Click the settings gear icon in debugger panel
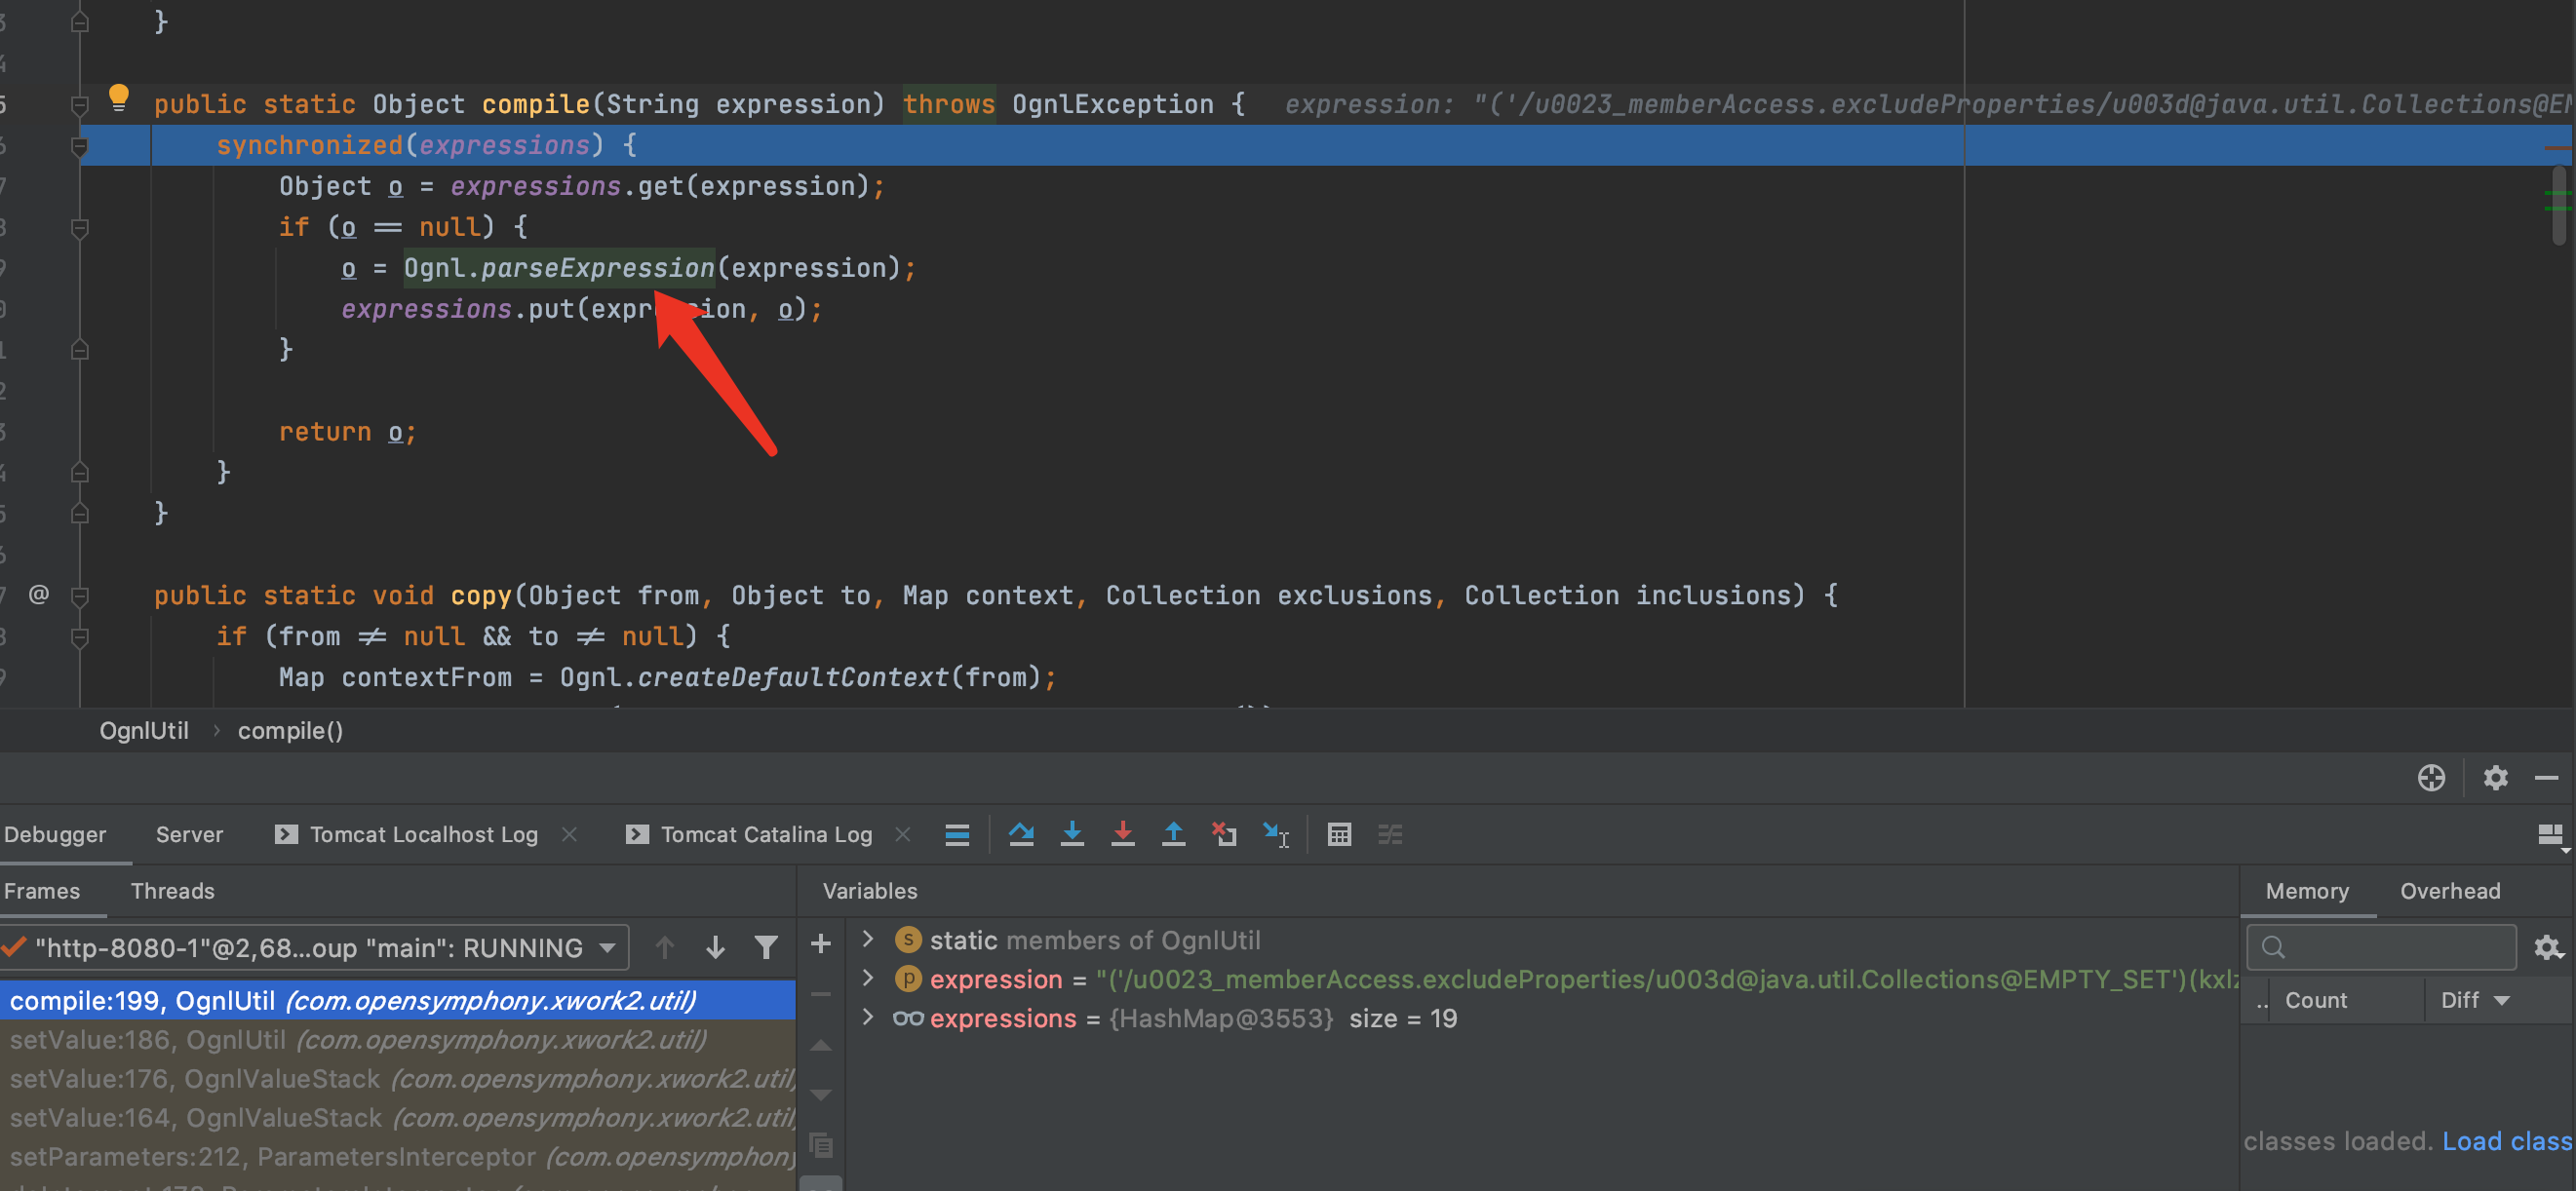This screenshot has height=1191, width=2576. click(x=2495, y=779)
